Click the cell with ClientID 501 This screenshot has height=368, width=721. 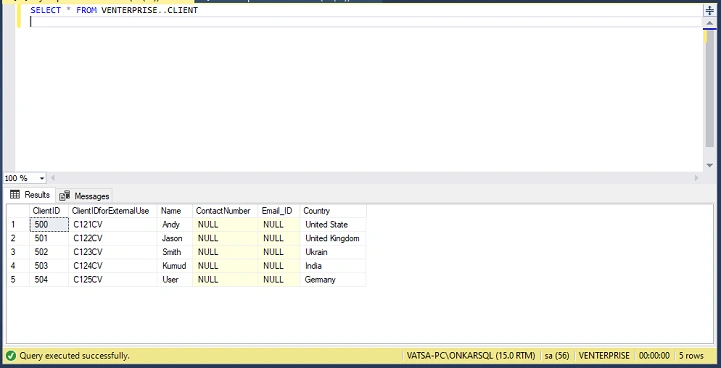pyautogui.click(x=49, y=238)
